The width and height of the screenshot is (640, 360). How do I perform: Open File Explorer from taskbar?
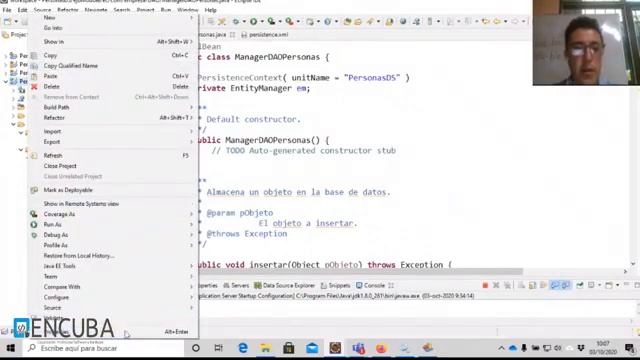tap(266, 348)
